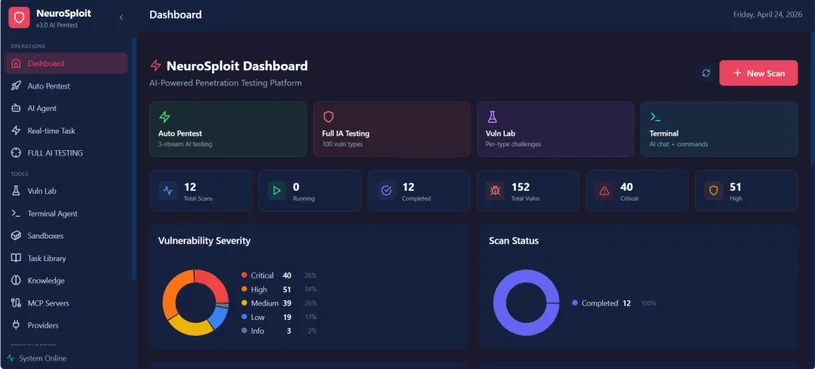
Task: Click the refresh icon beside New Scan
Action: pos(706,73)
